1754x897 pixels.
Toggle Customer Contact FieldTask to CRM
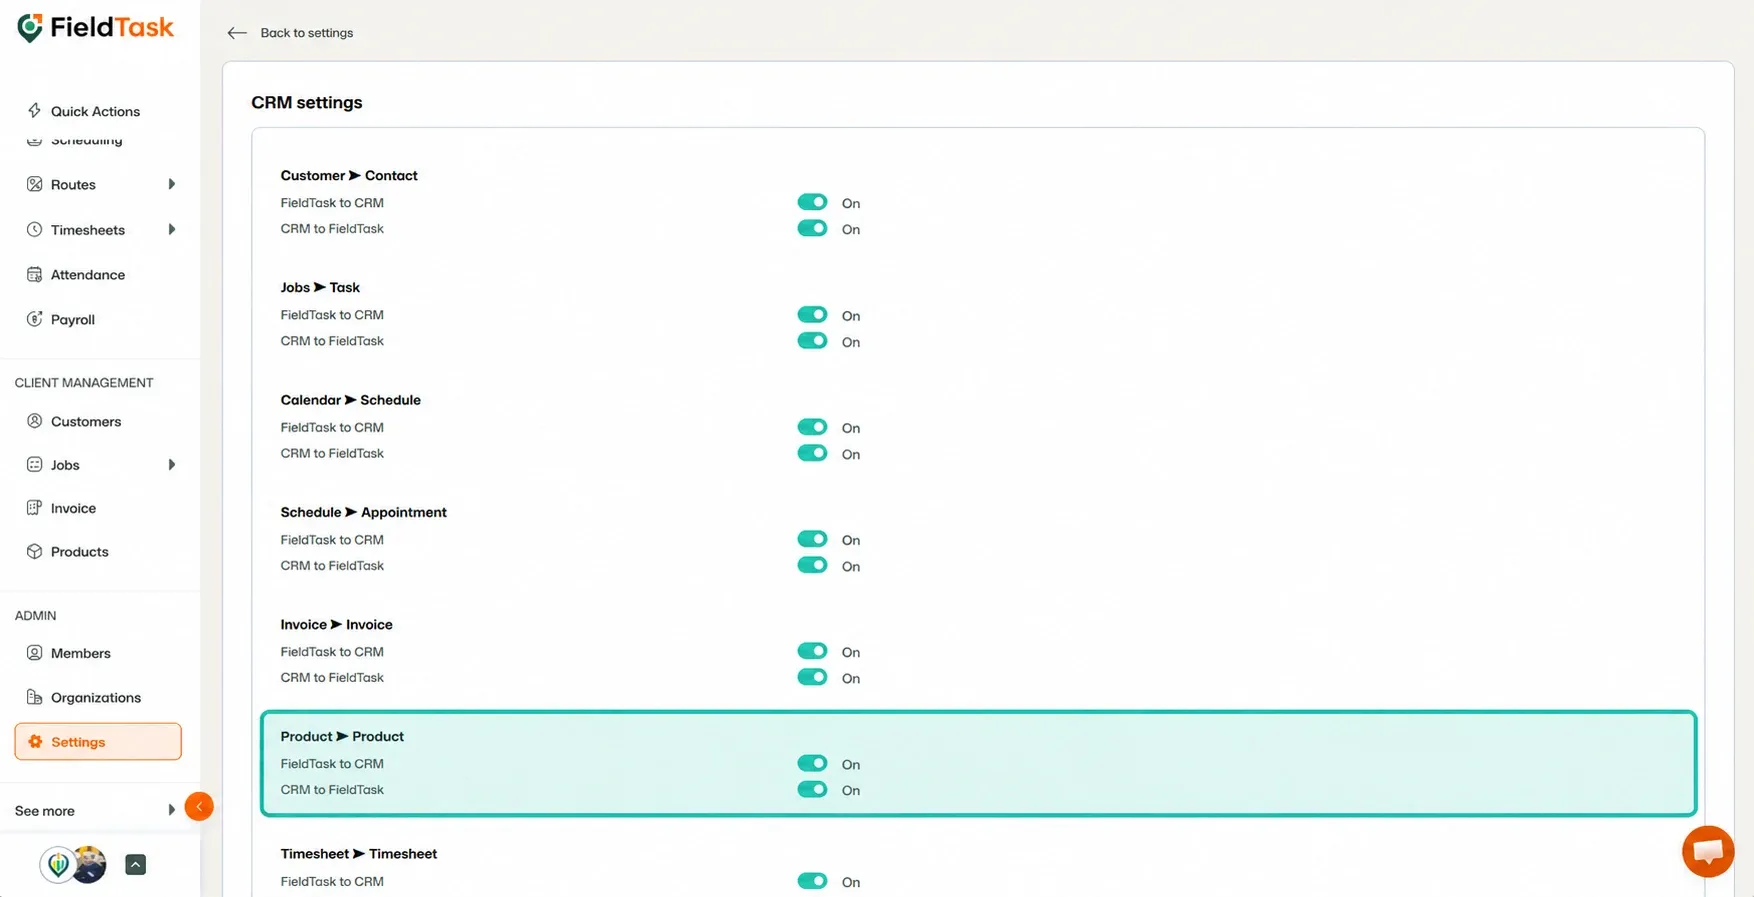(812, 202)
